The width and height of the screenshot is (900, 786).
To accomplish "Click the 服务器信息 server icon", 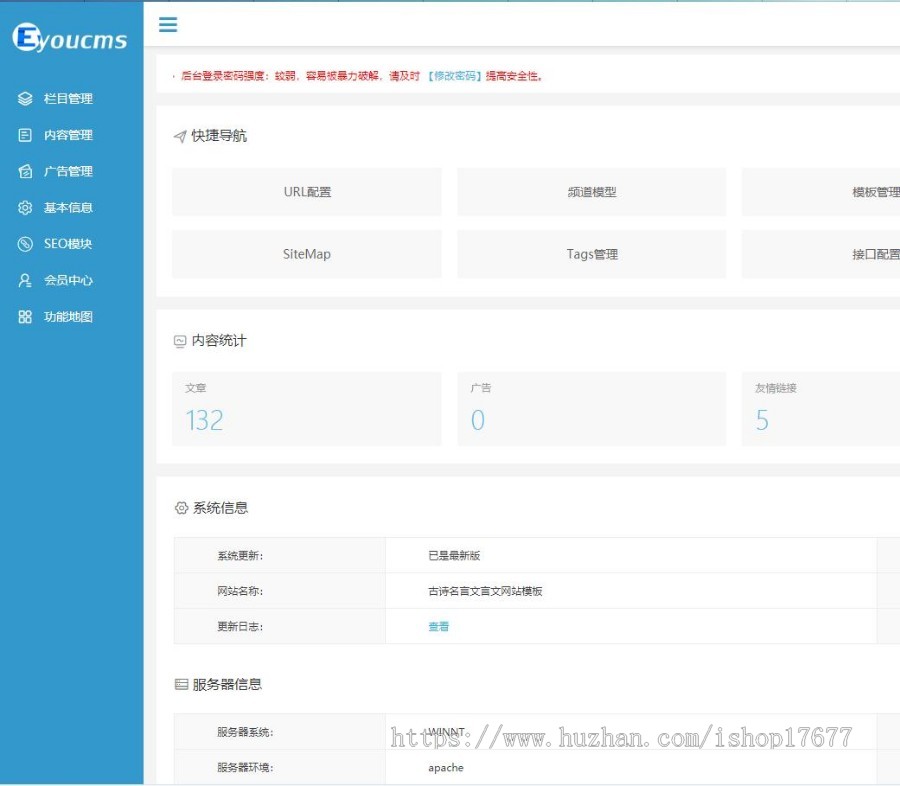I will point(181,684).
